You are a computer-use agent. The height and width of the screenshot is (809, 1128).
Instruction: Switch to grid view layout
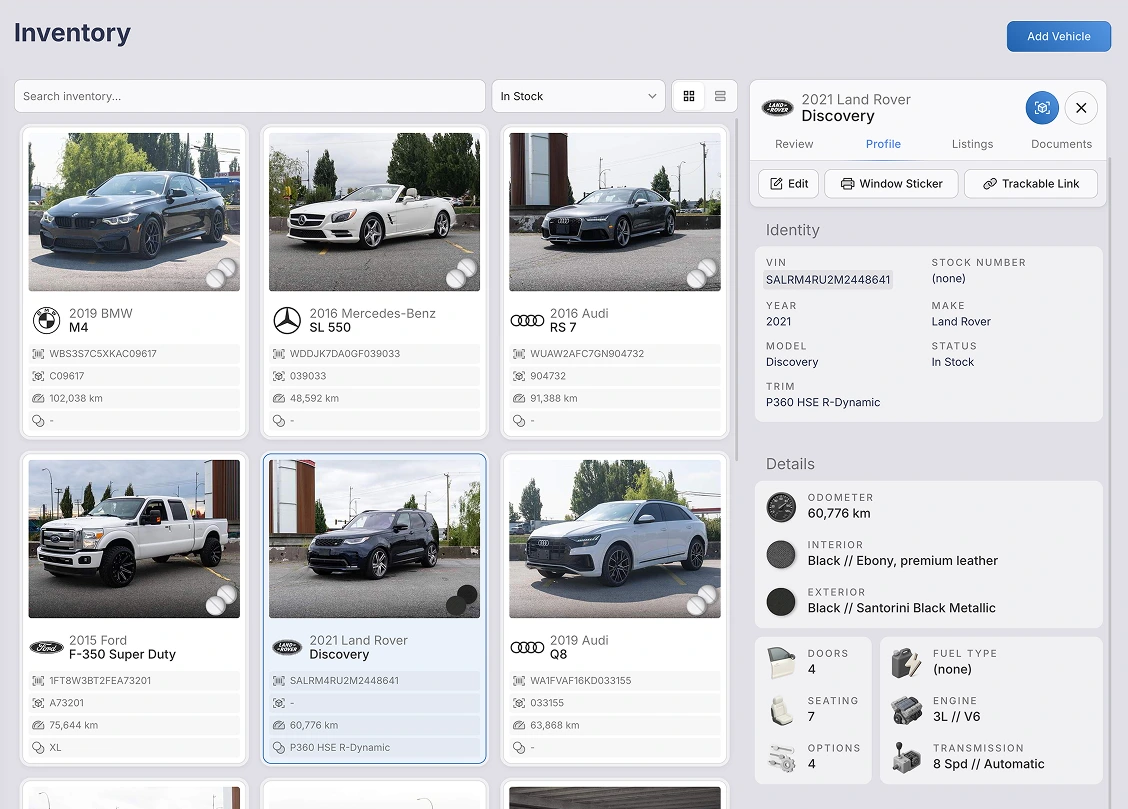click(688, 96)
